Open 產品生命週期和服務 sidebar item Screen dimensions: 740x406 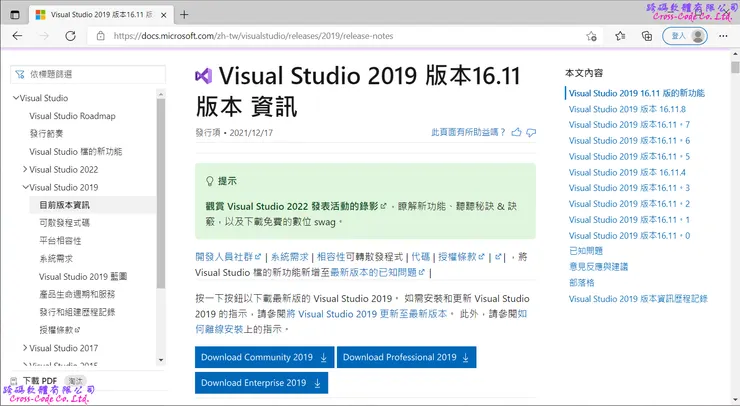tap(77, 294)
